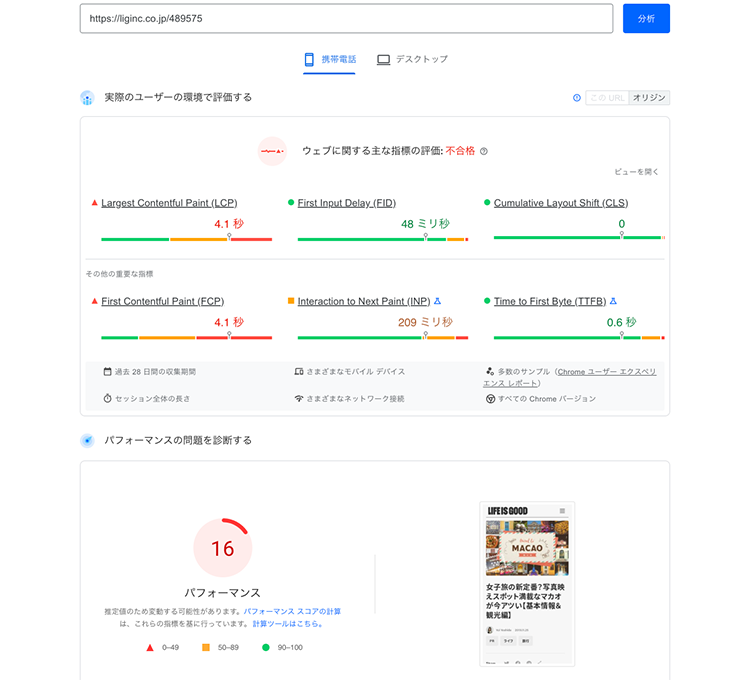Viewport: 750px width, 680px height.
Task: Click the 0.6 秒 TTFB value
Action: pos(621,322)
